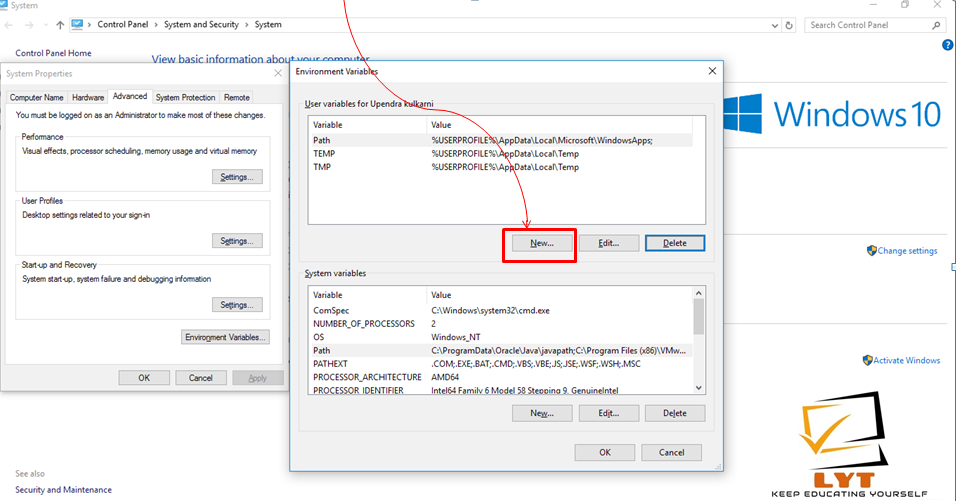Screen dimensions: 956x501
Task: Select the TMP user variable row
Action: pyautogui.click(x=501, y=167)
